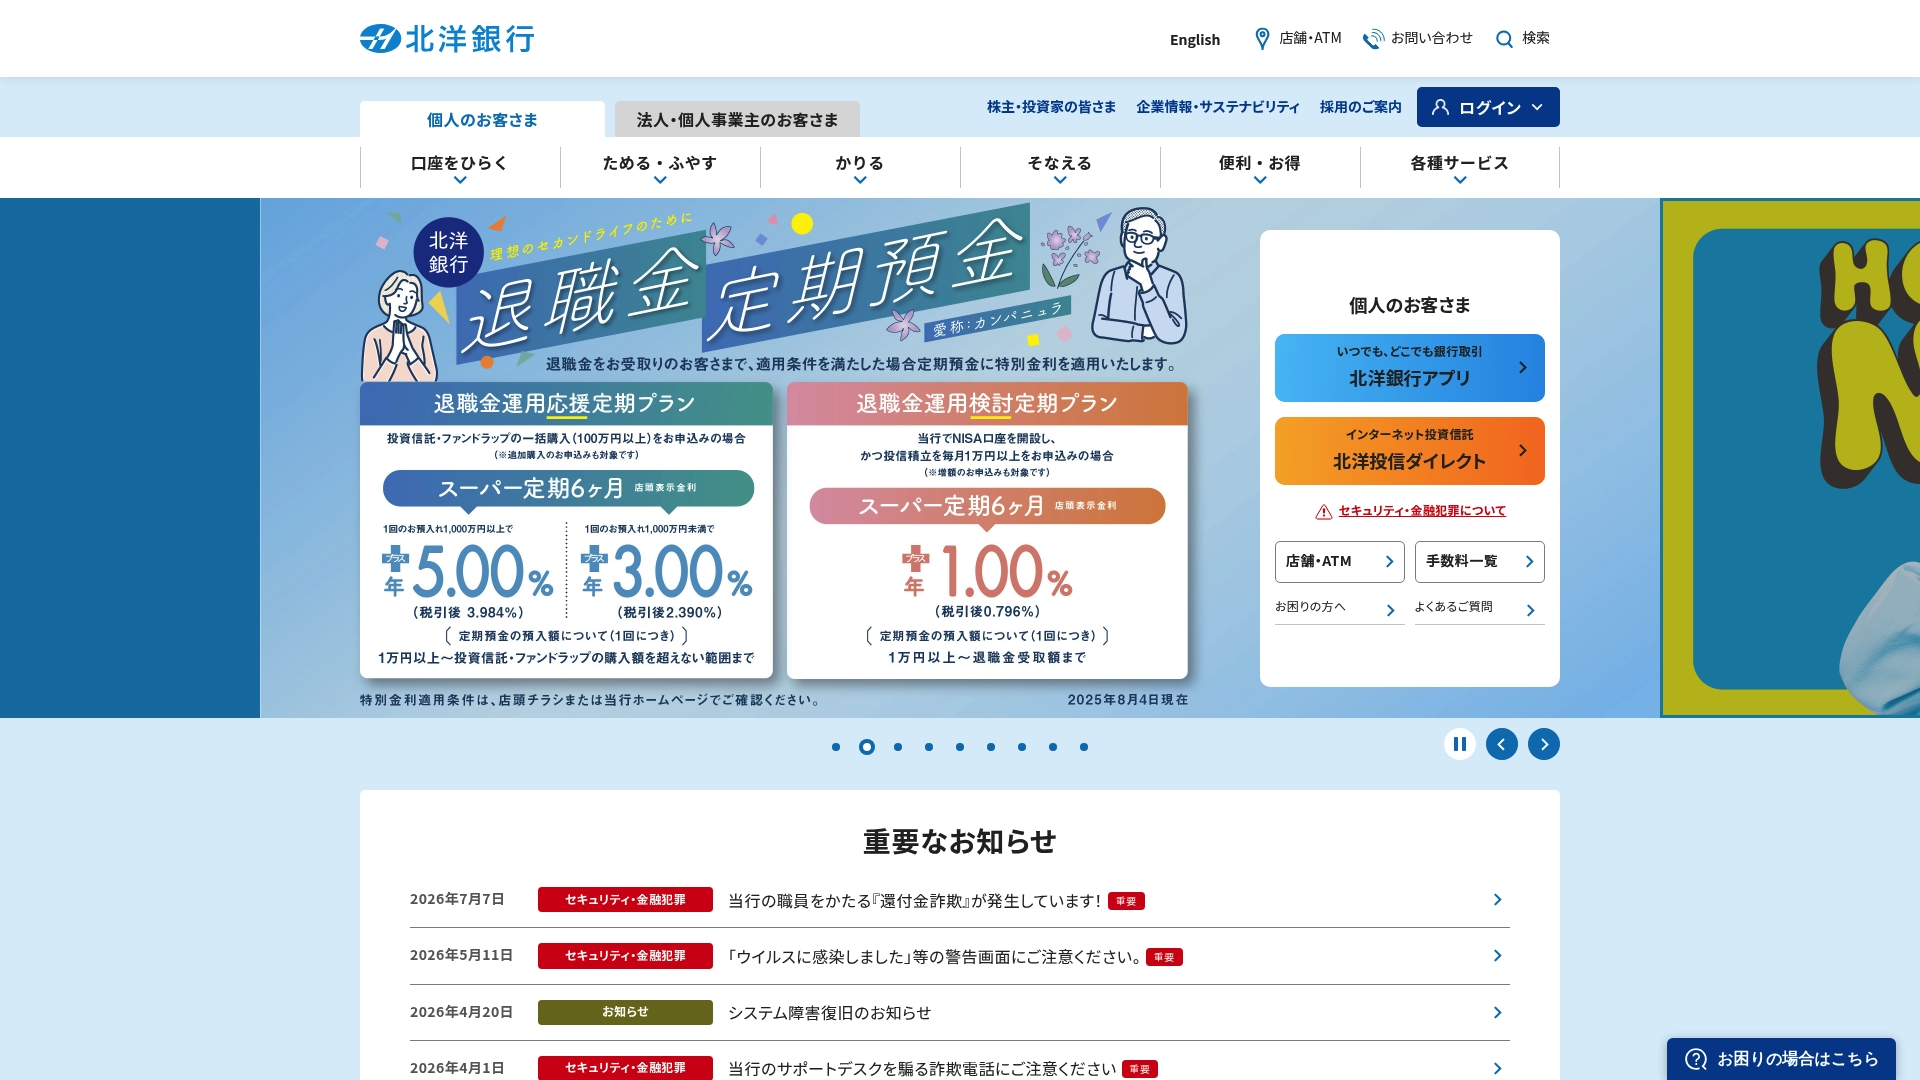Select ninth carousel dot indicator

[1084, 747]
